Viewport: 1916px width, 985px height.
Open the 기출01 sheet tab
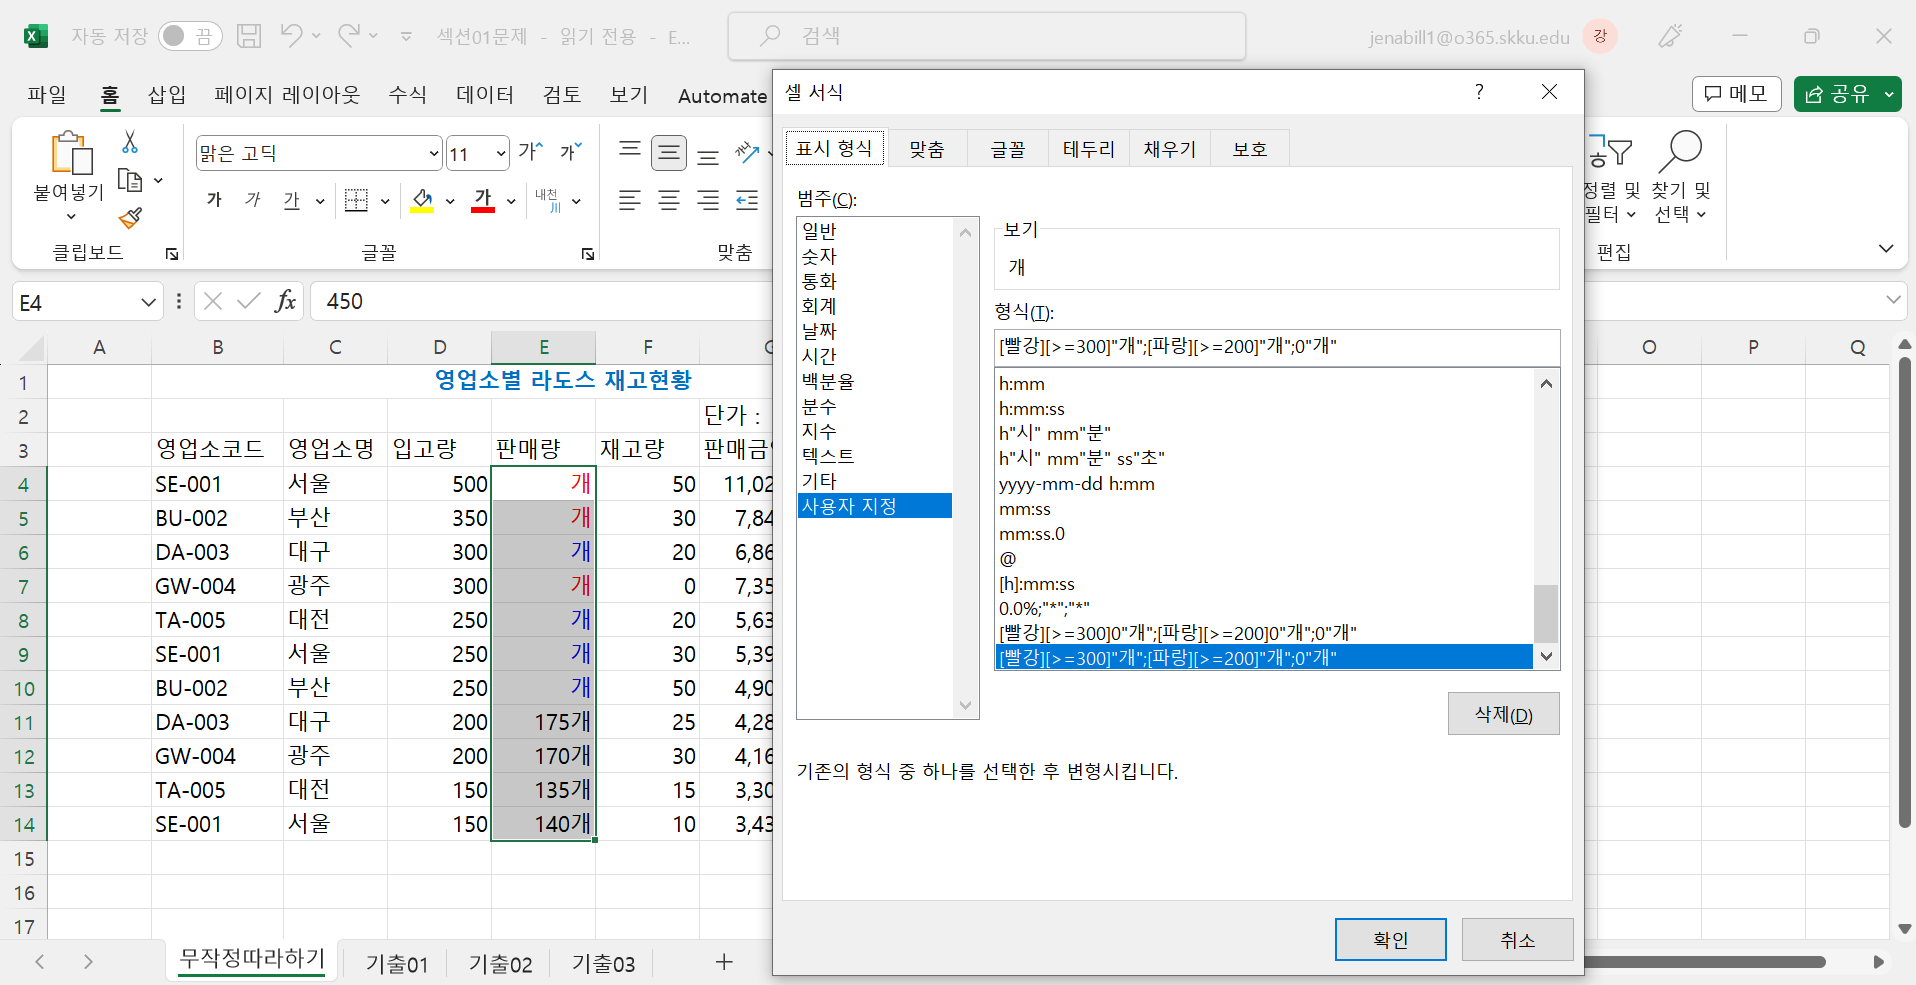click(397, 964)
